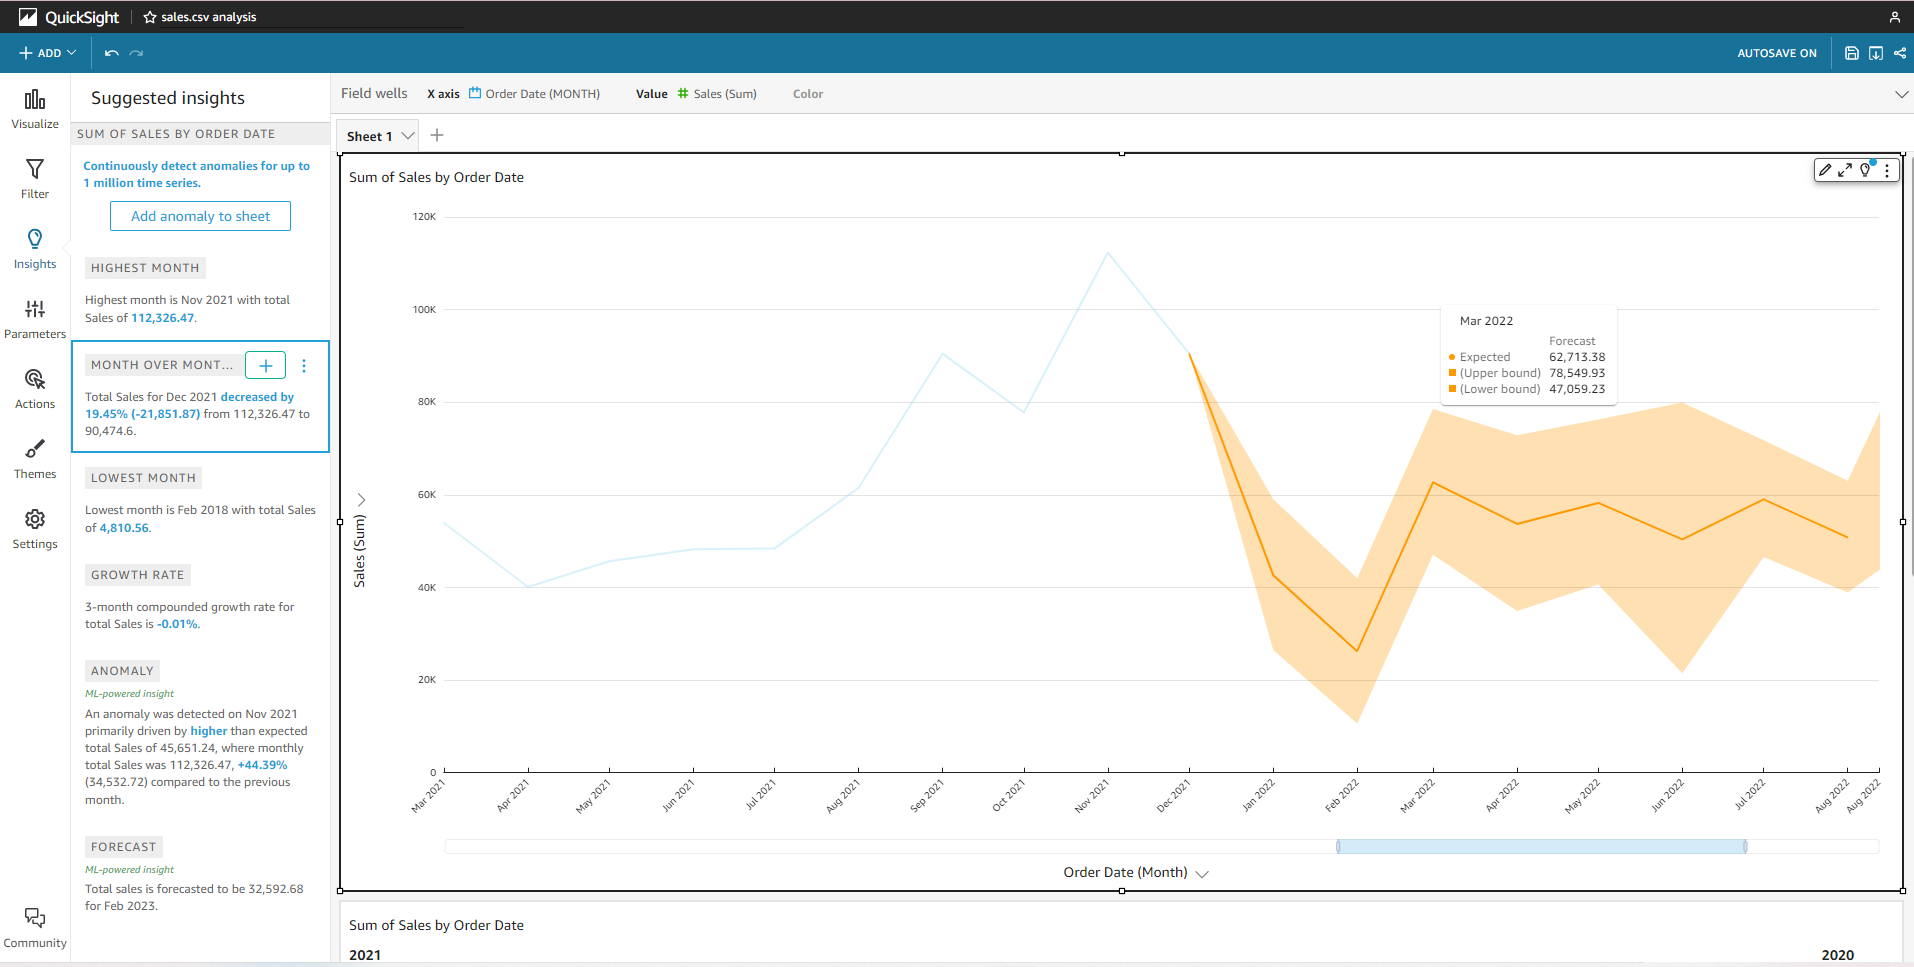
Task: Click 4,810.56 lowest sales value
Action: click(x=124, y=528)
